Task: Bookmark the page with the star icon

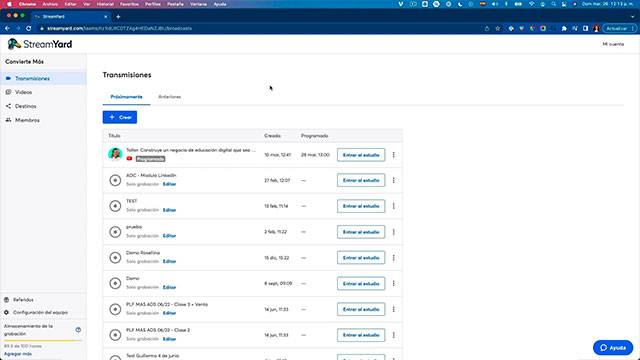Action: [498, 29]
